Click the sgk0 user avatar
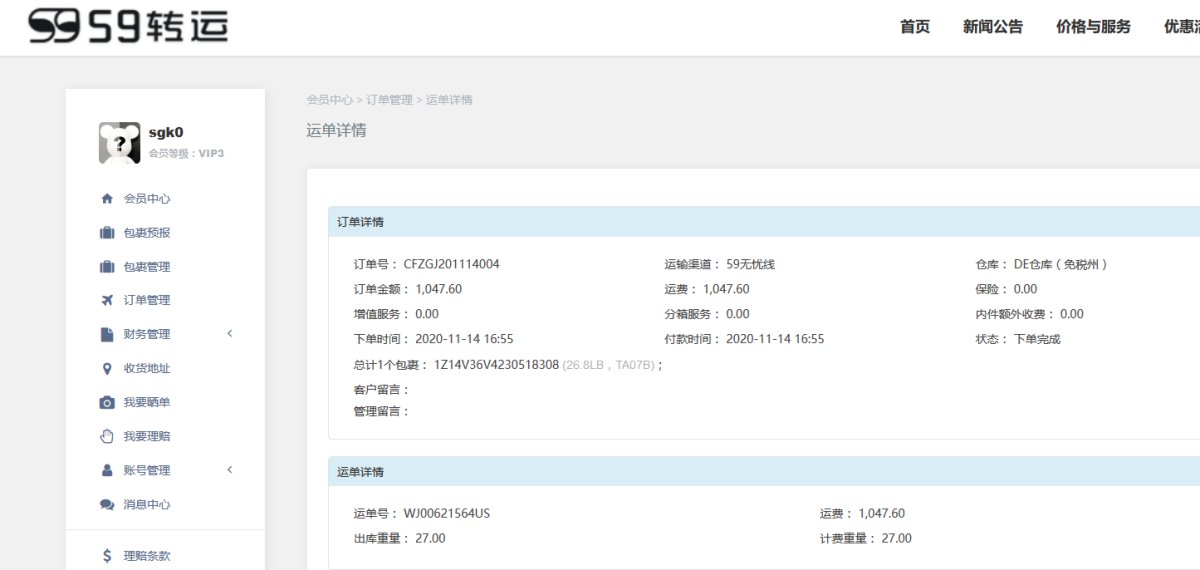Image resolution: width=1200 pixels, height=570 pixels. coord(119,143)
